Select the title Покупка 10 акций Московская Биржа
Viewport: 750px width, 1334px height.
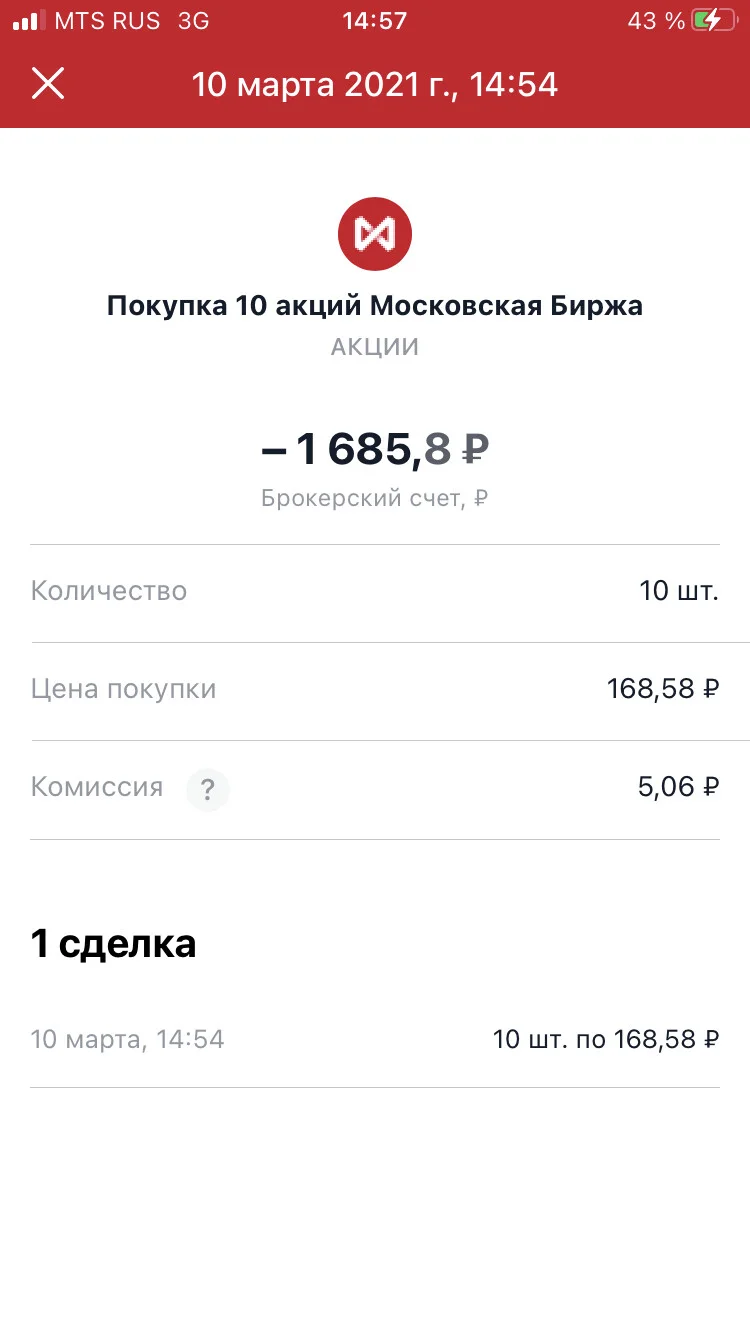coord(375,305)
